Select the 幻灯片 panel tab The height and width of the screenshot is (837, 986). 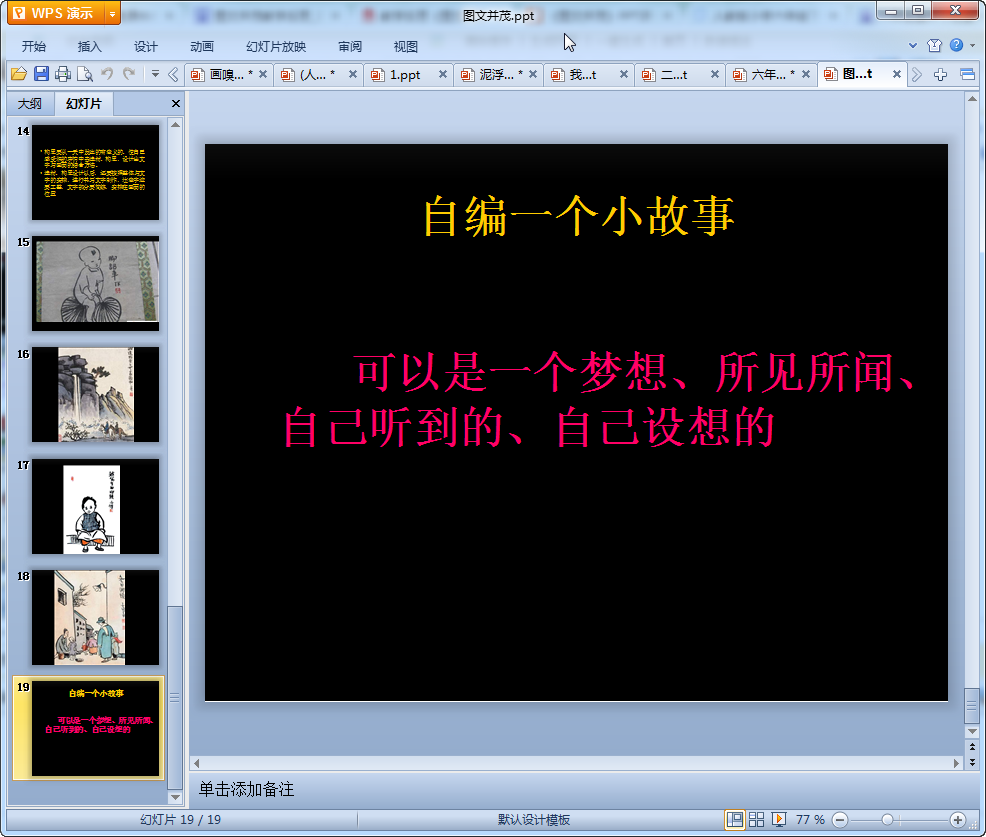click(x=84, y=104)
